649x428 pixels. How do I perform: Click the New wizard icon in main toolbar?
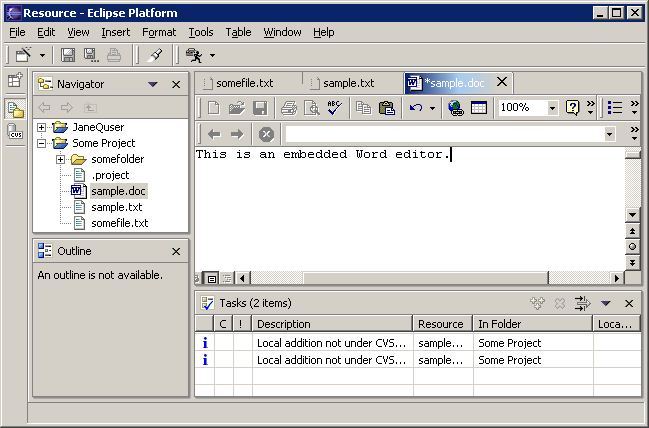coord(23,55)
